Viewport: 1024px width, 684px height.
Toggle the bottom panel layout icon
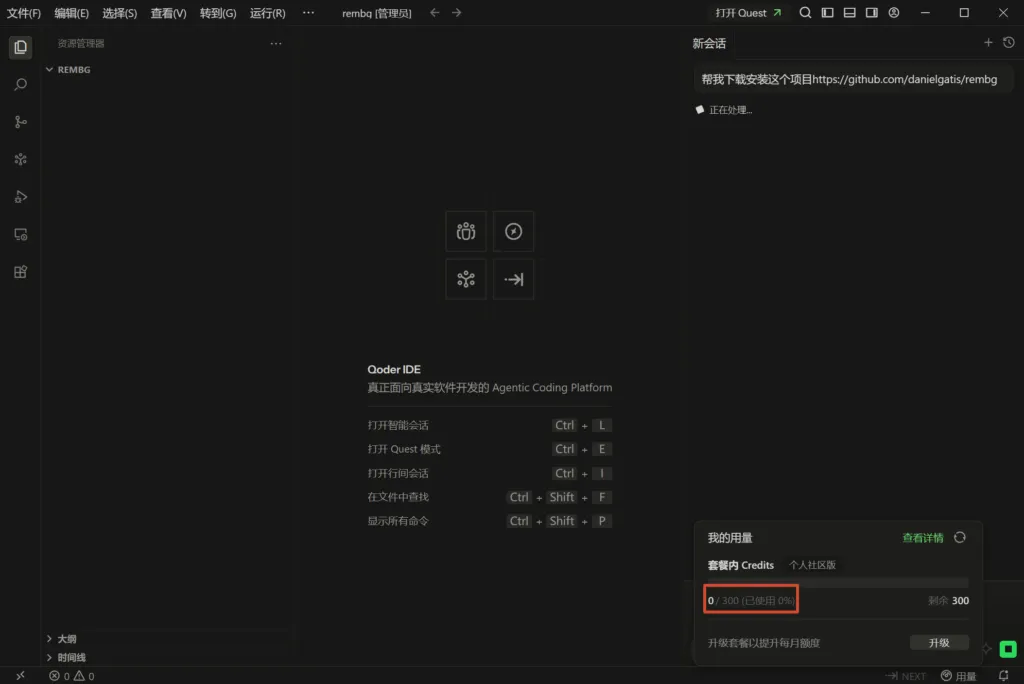pyautogui.click(x=850, y=12)
